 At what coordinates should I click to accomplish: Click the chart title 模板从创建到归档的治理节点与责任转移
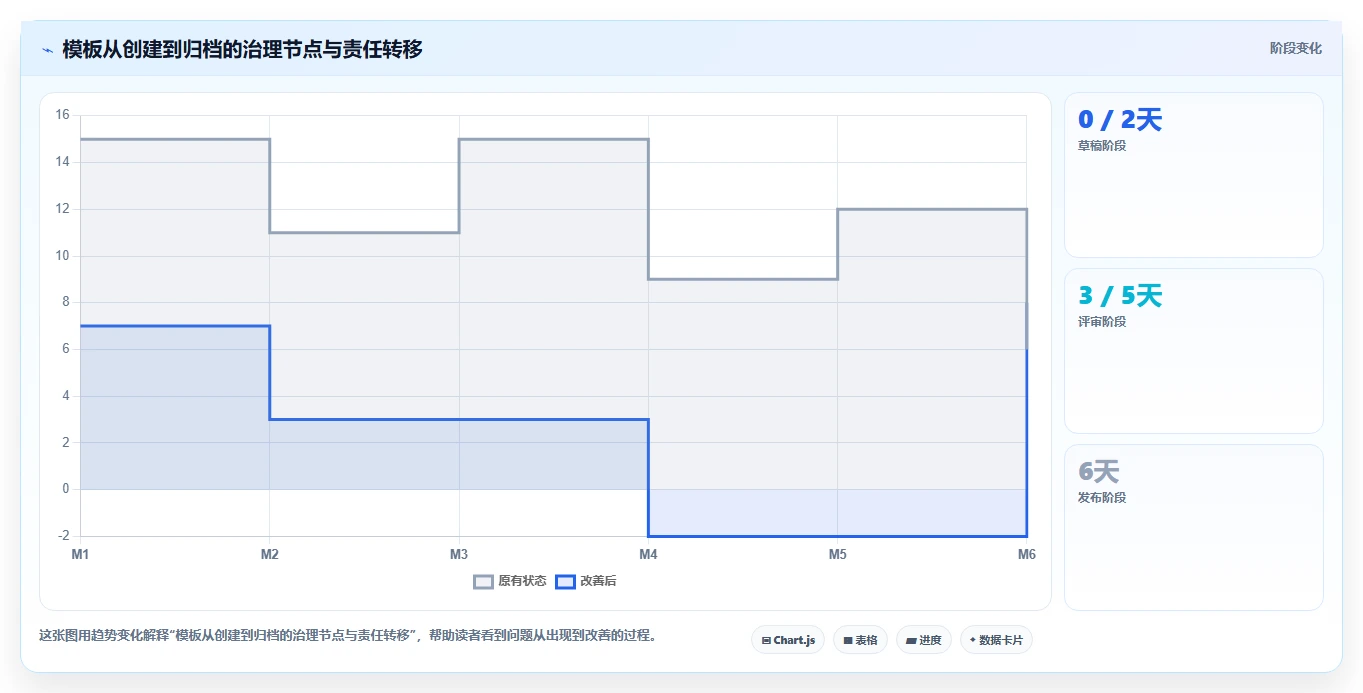point(242,49)
